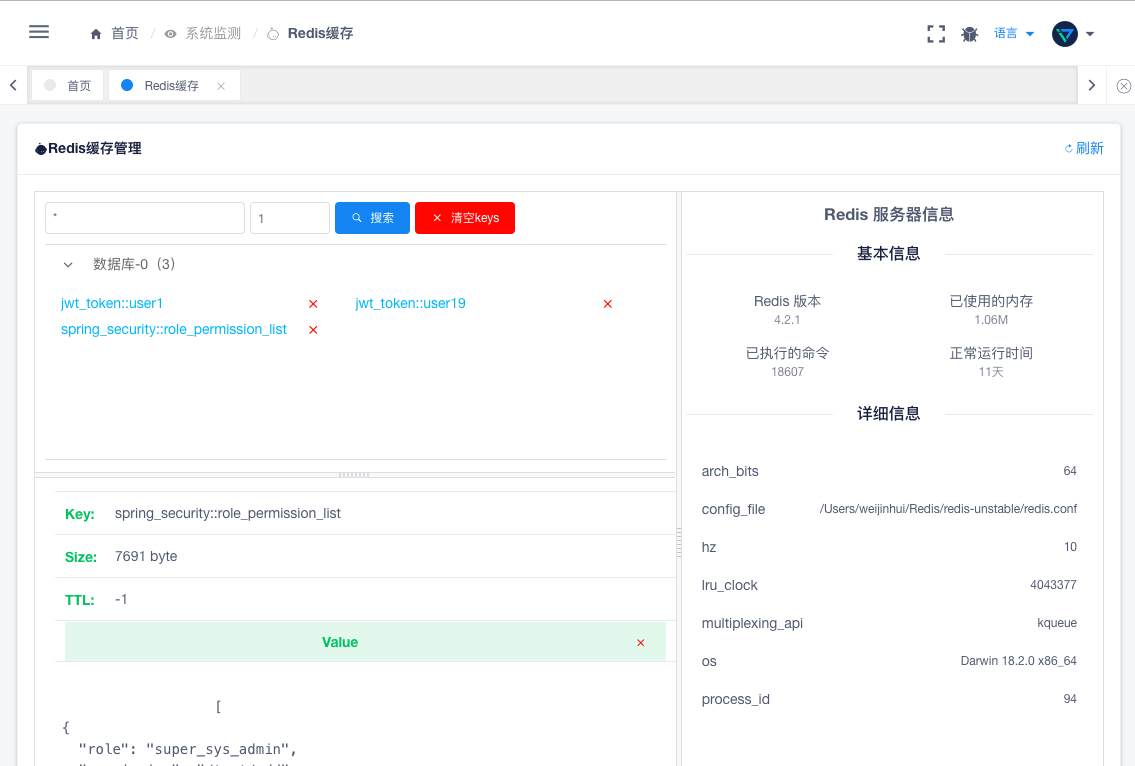The image size is (1135, 766).
Task: Click the Redis 版本 4.2.1 value
Action: point(787,320)
